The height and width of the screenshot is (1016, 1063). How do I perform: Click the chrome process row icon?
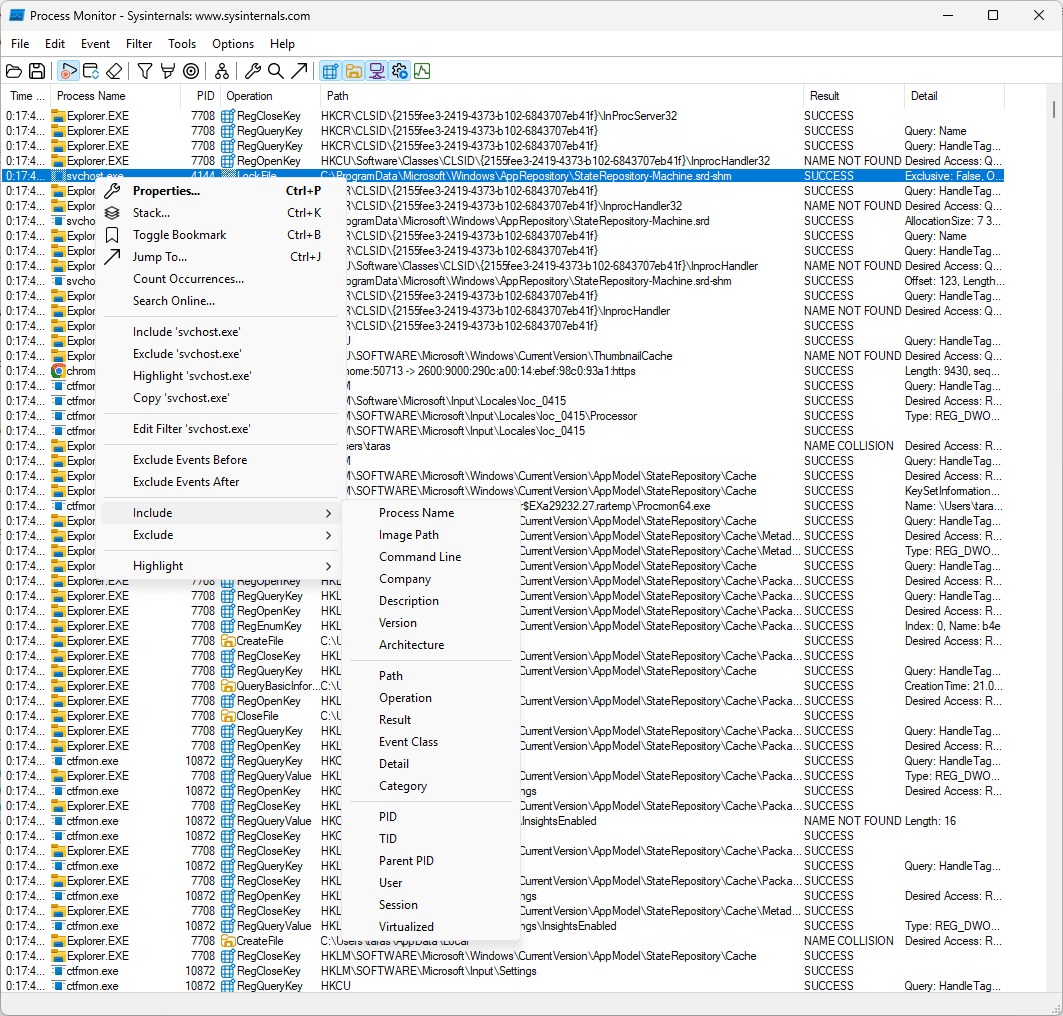coord(58,371)
